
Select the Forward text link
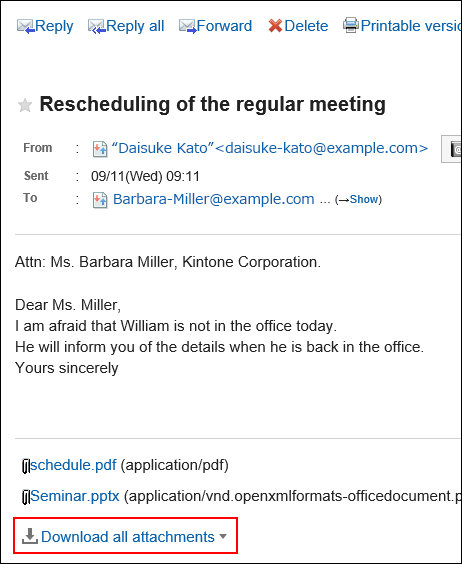point(225,26)
